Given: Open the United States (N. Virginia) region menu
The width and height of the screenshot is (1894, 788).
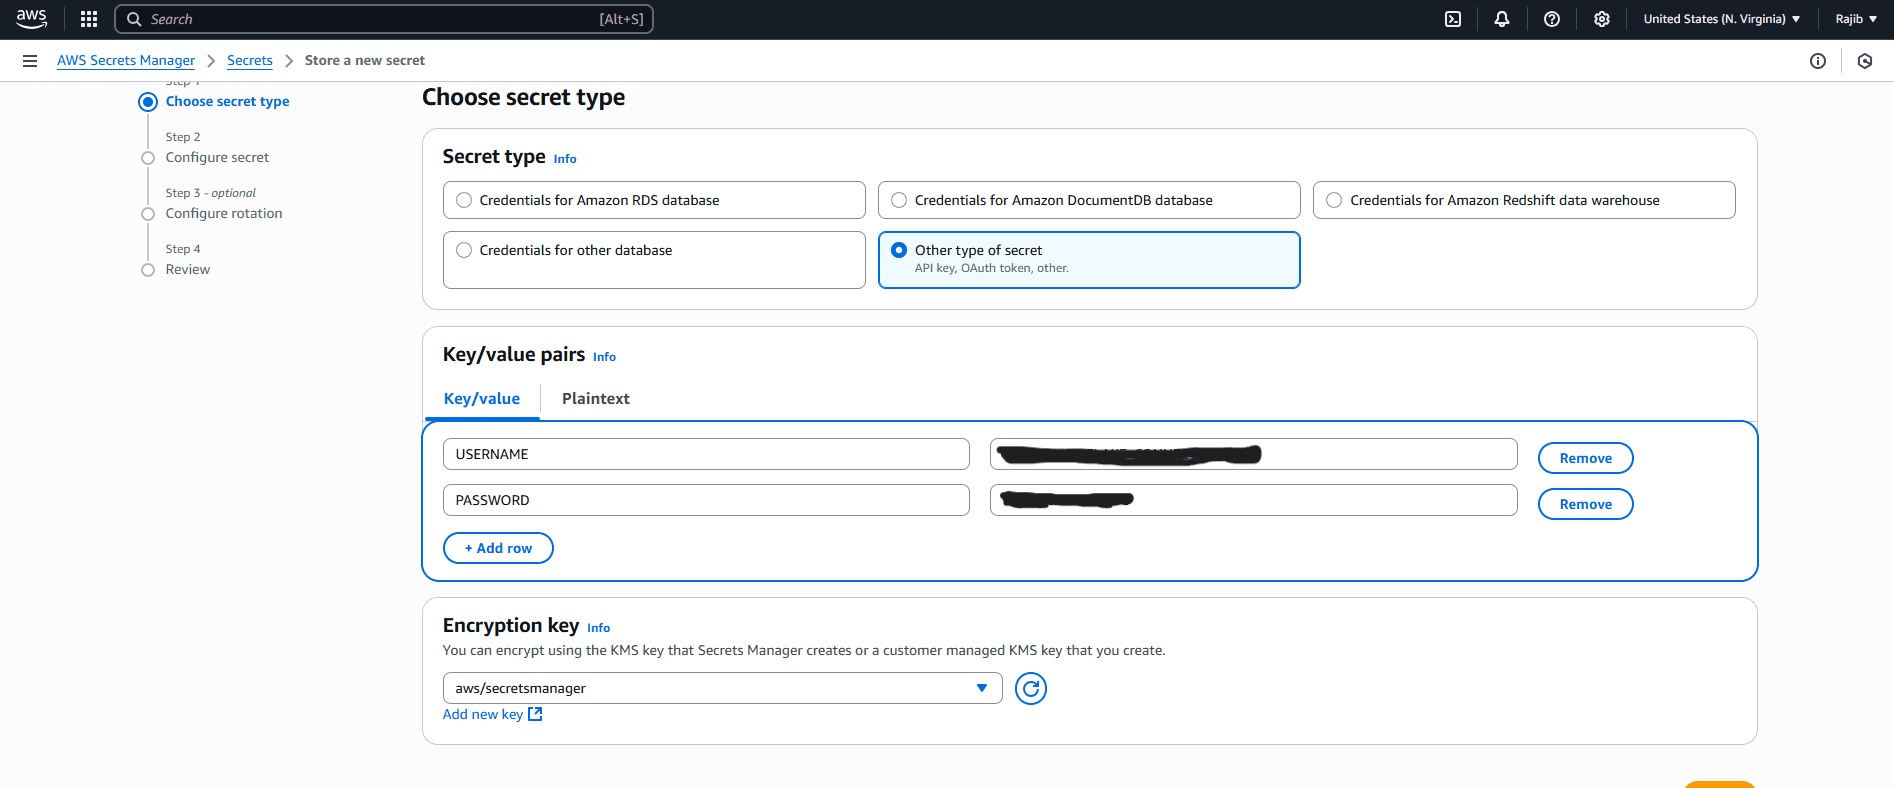Looking at the screenshot, I should click(x=1721, y=19).
